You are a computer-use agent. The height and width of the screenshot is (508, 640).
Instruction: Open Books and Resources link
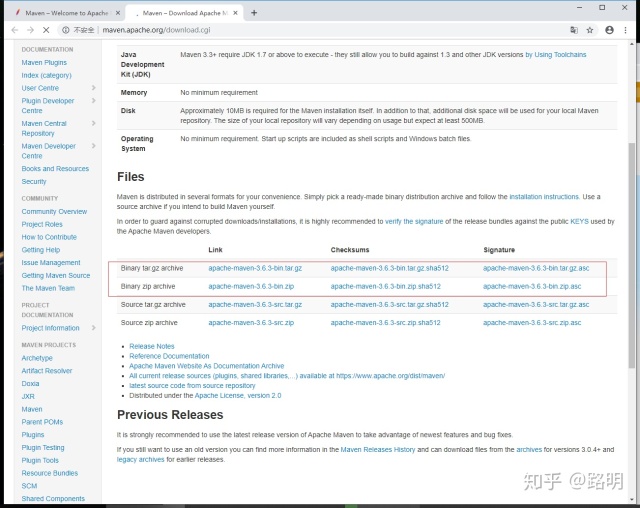(55, 169)
